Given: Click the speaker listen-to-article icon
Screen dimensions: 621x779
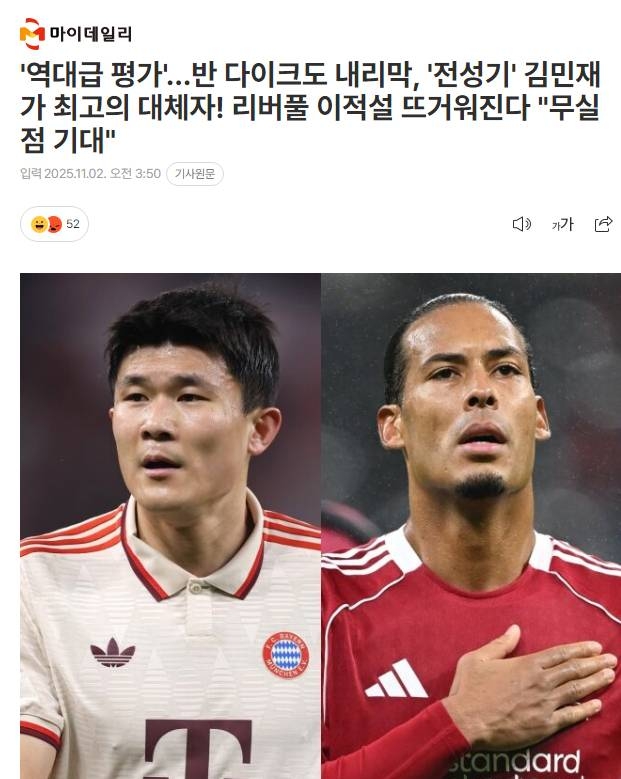Looking at the screenshot, I should [x=522, y=224].
